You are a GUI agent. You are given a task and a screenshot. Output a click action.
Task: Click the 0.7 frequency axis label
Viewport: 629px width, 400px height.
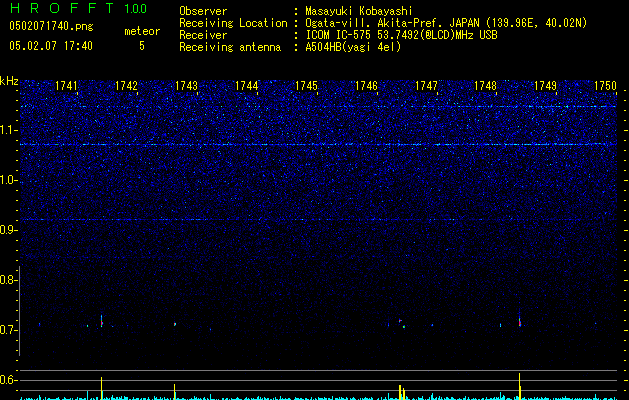[8, 330]
